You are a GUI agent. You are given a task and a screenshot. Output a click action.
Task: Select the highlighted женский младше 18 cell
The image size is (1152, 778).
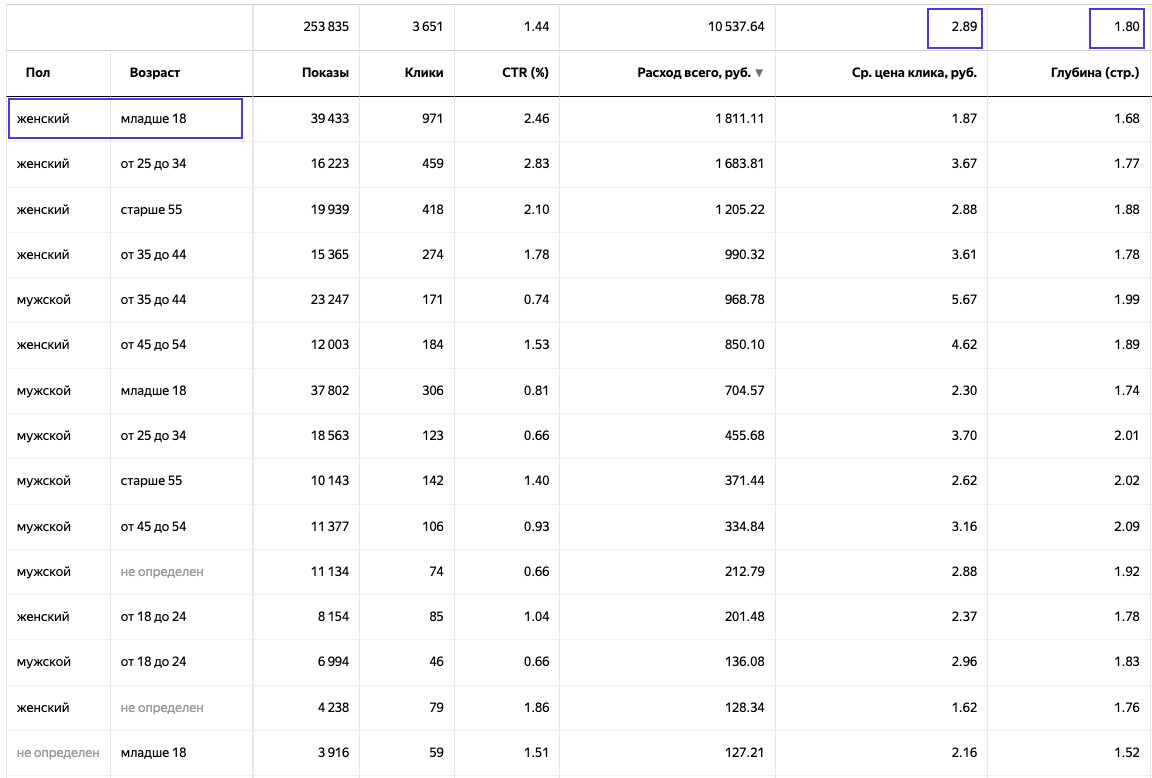(125, 118)
